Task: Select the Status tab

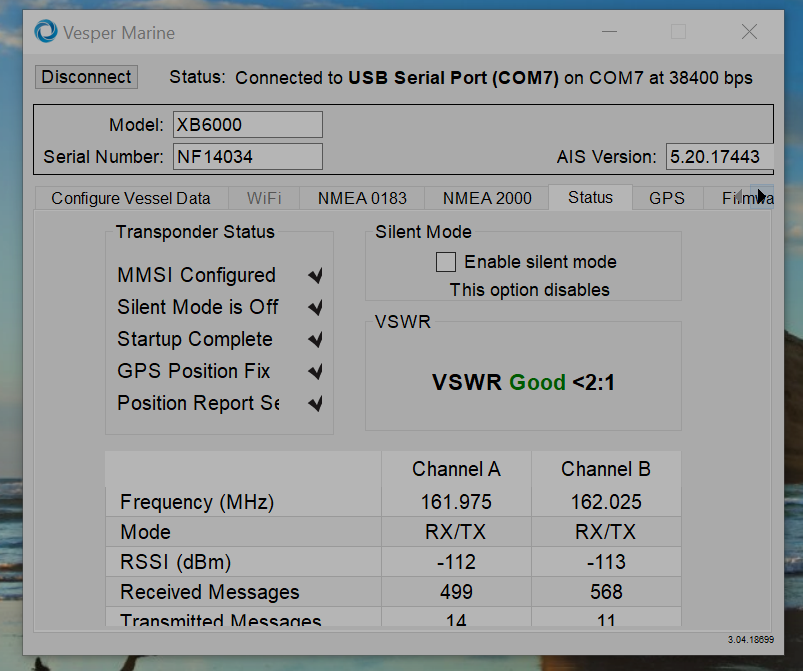Action: tap(590, 197)
